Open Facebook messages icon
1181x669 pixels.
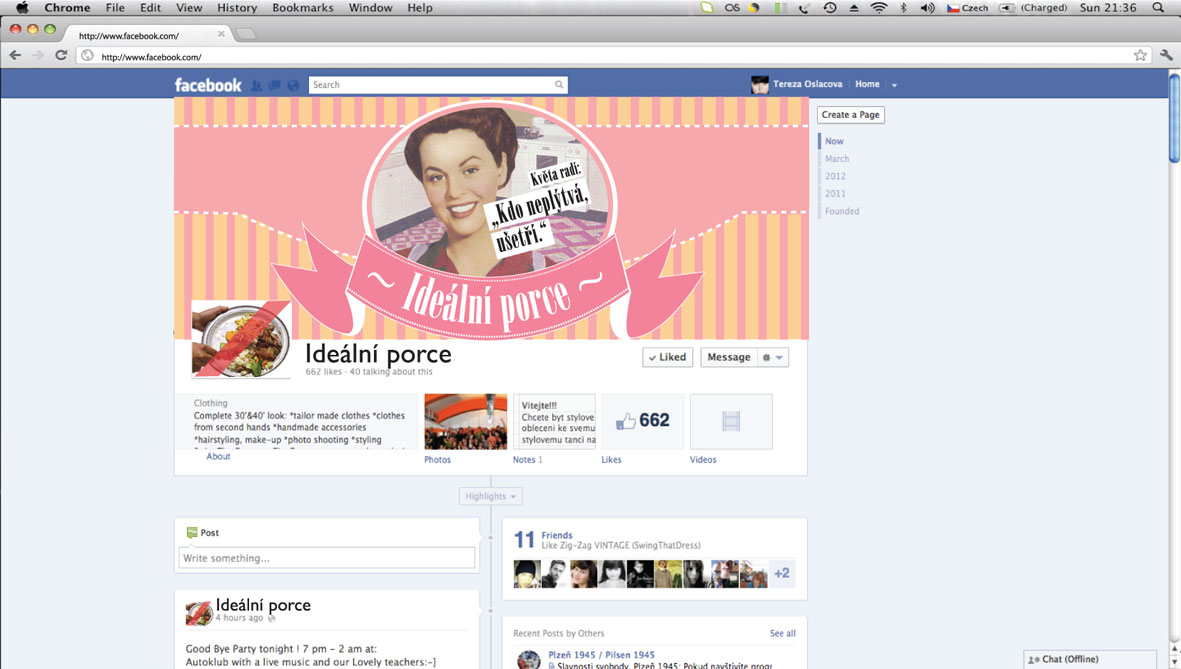274,85
